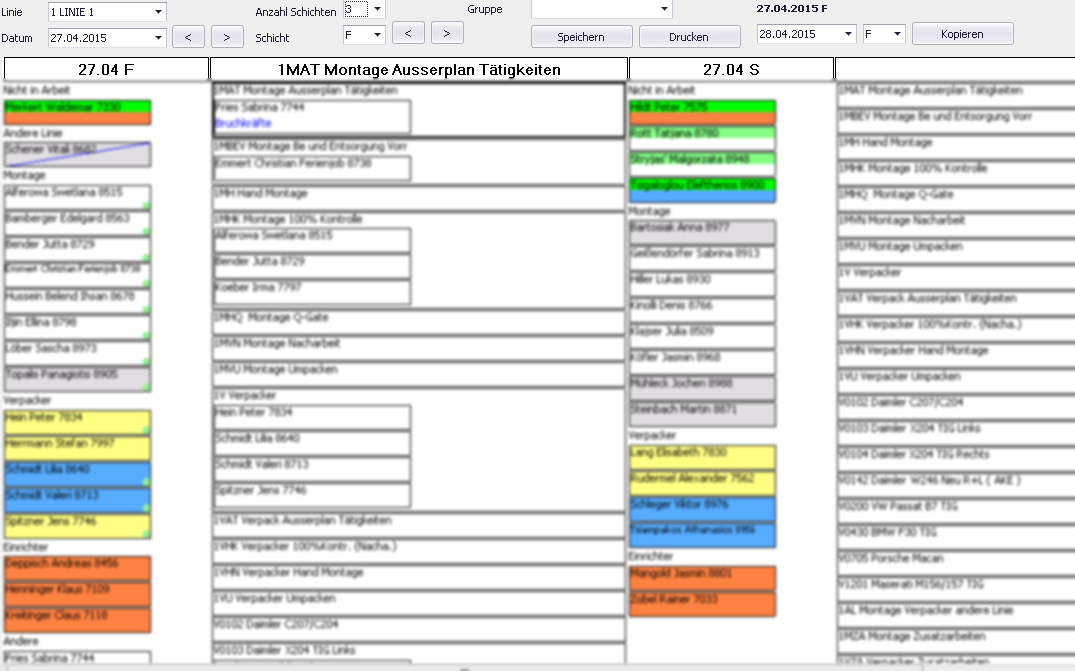The width and height of the screenshot is (1075, 671).
Task: Click the Drucken button
Action: 689,37
